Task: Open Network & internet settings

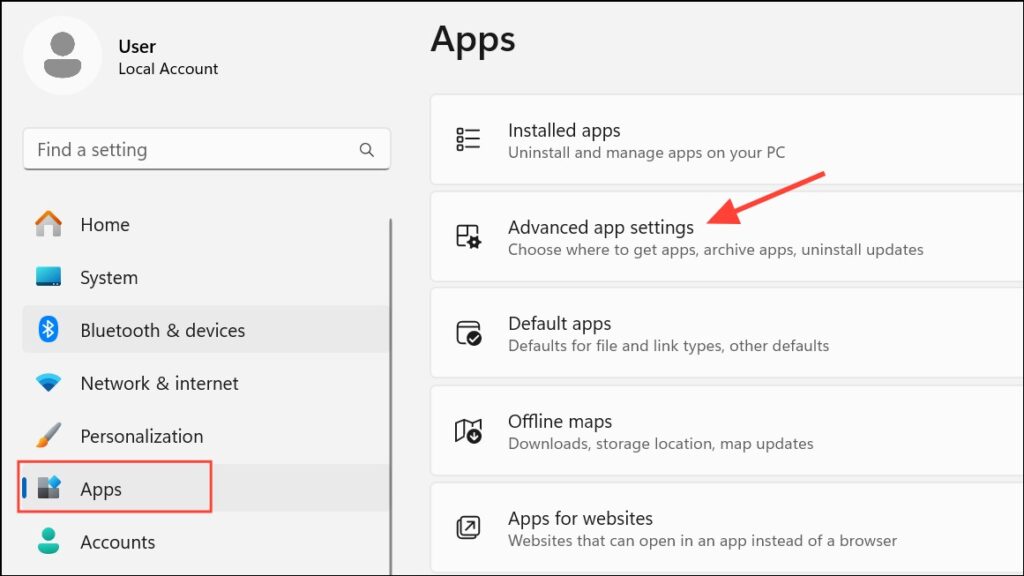Action: pos(206,383)
